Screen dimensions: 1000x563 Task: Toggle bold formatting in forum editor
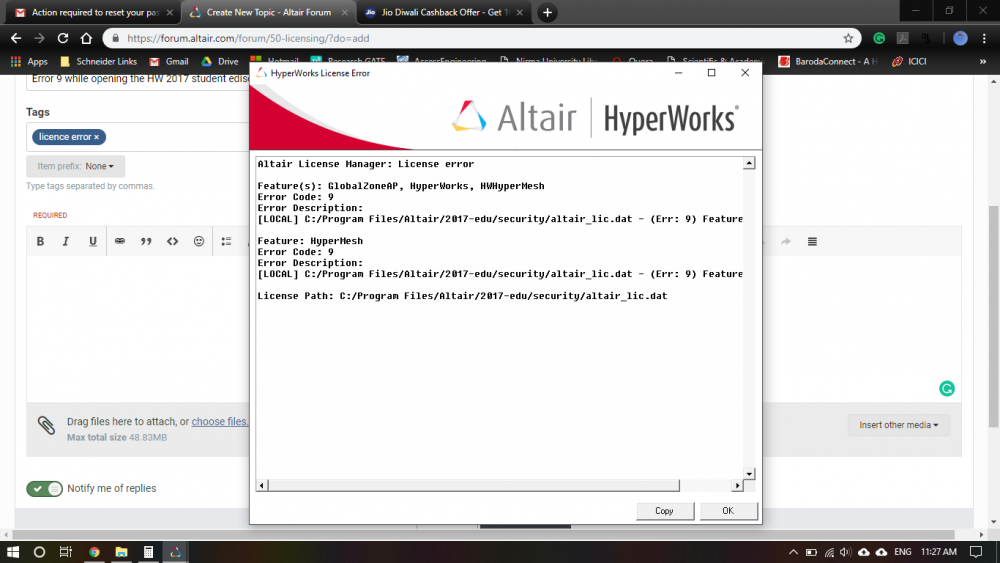coord(40,242)
